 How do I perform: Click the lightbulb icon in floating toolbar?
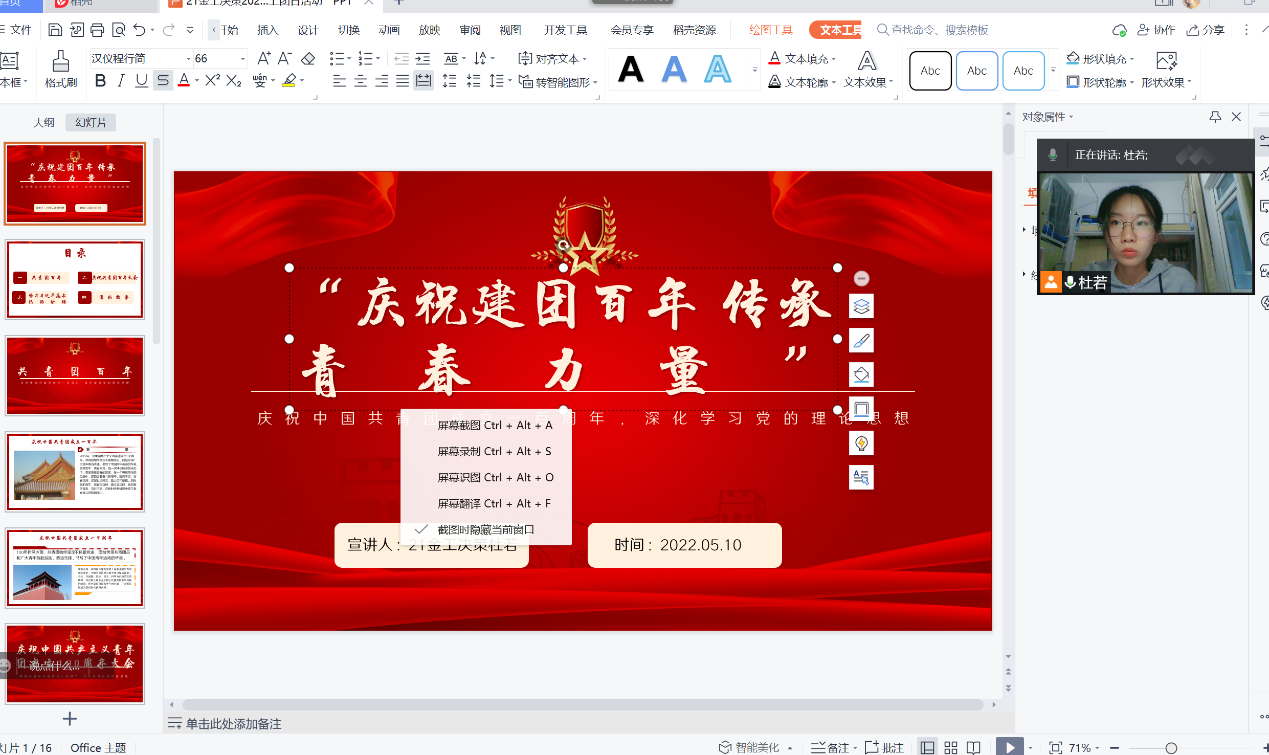click(861, 442)
